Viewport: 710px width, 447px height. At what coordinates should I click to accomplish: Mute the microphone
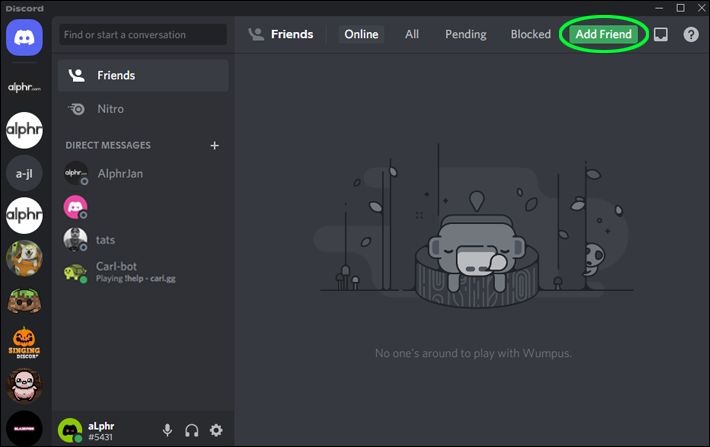click(x=168, y=430)
